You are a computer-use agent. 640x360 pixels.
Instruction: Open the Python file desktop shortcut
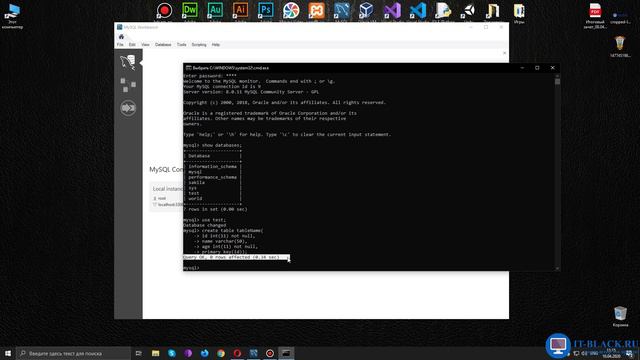coord(443,11)
